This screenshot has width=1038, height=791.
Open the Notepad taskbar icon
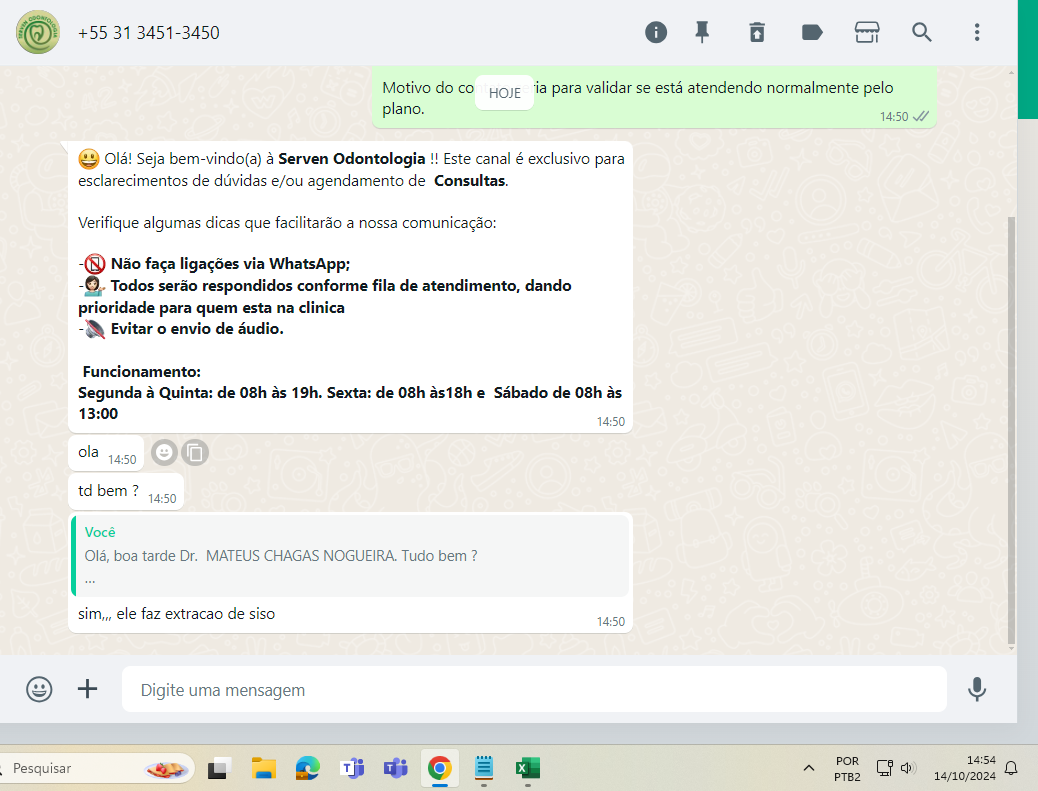(x=484, y=768)
